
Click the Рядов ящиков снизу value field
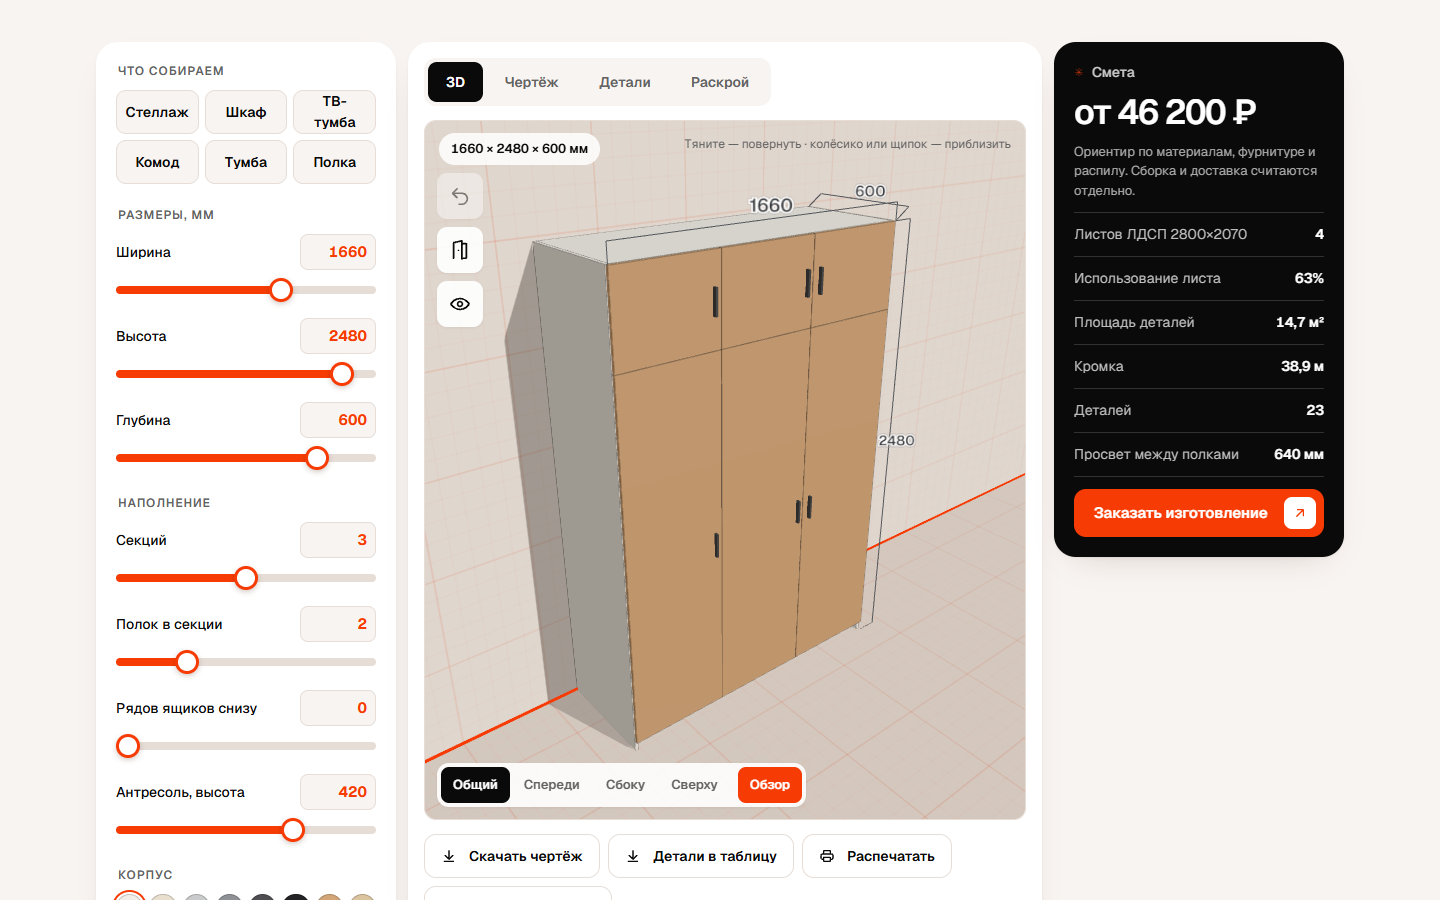click(338, 708)
